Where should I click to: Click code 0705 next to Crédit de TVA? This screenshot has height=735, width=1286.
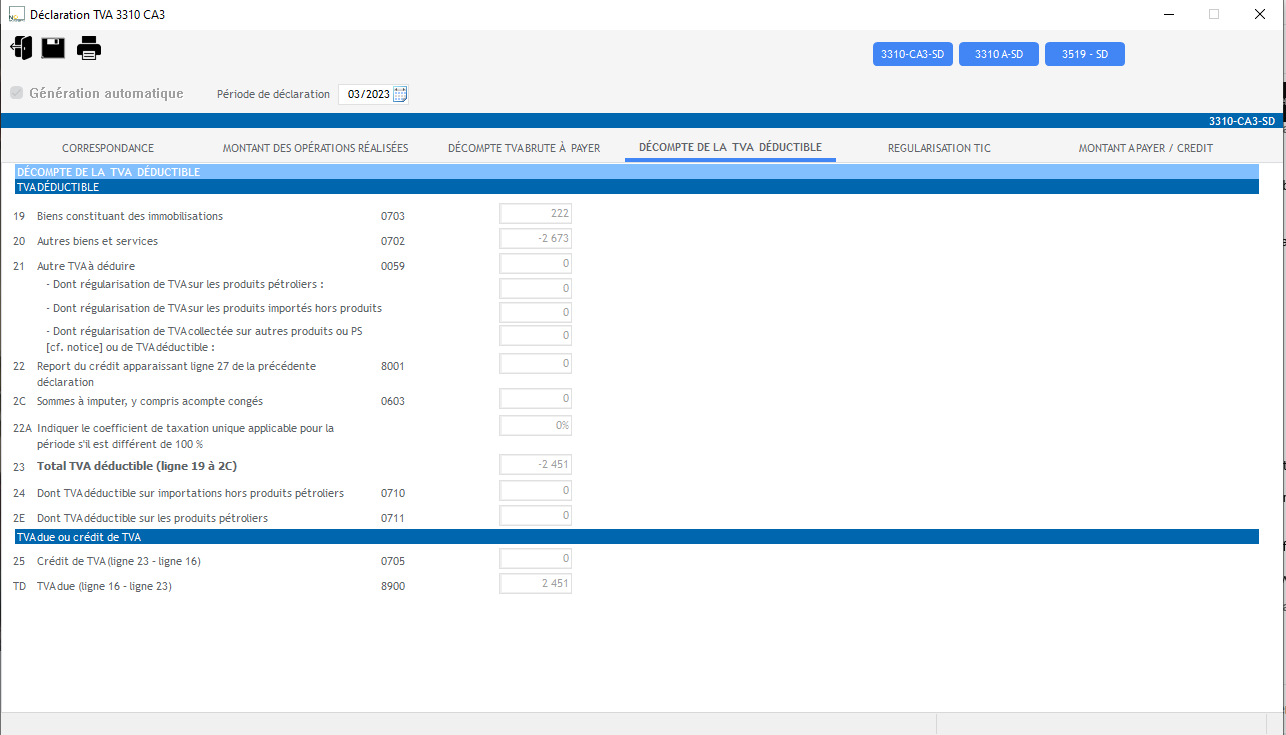click(393, 561)
